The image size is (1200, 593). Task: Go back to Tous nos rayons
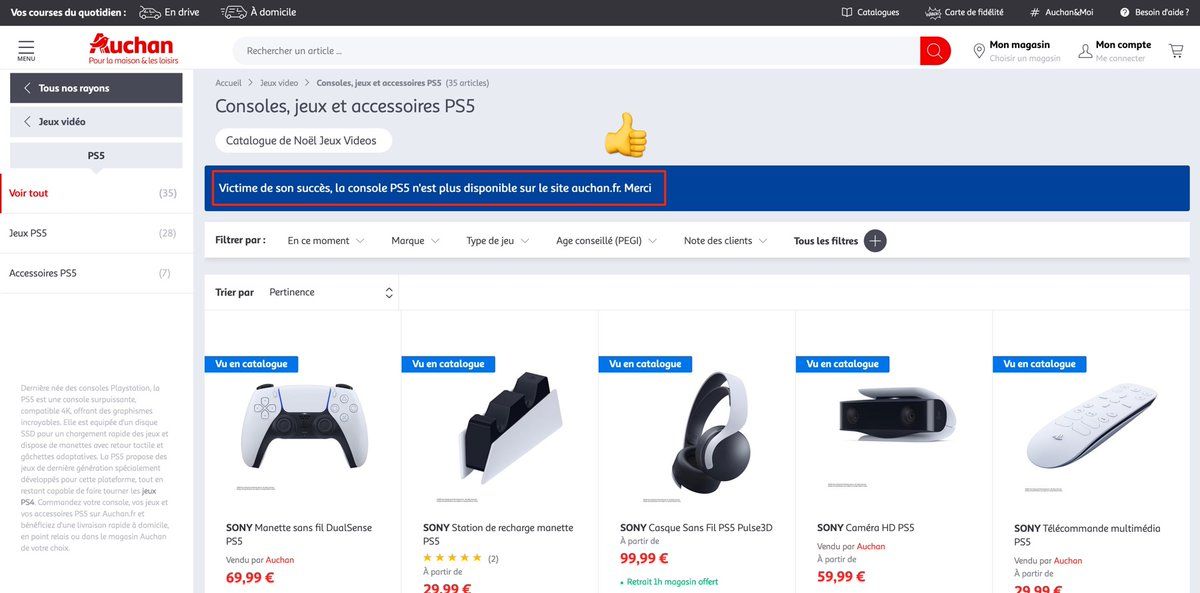pyautogui.click(x=96, y=88)
